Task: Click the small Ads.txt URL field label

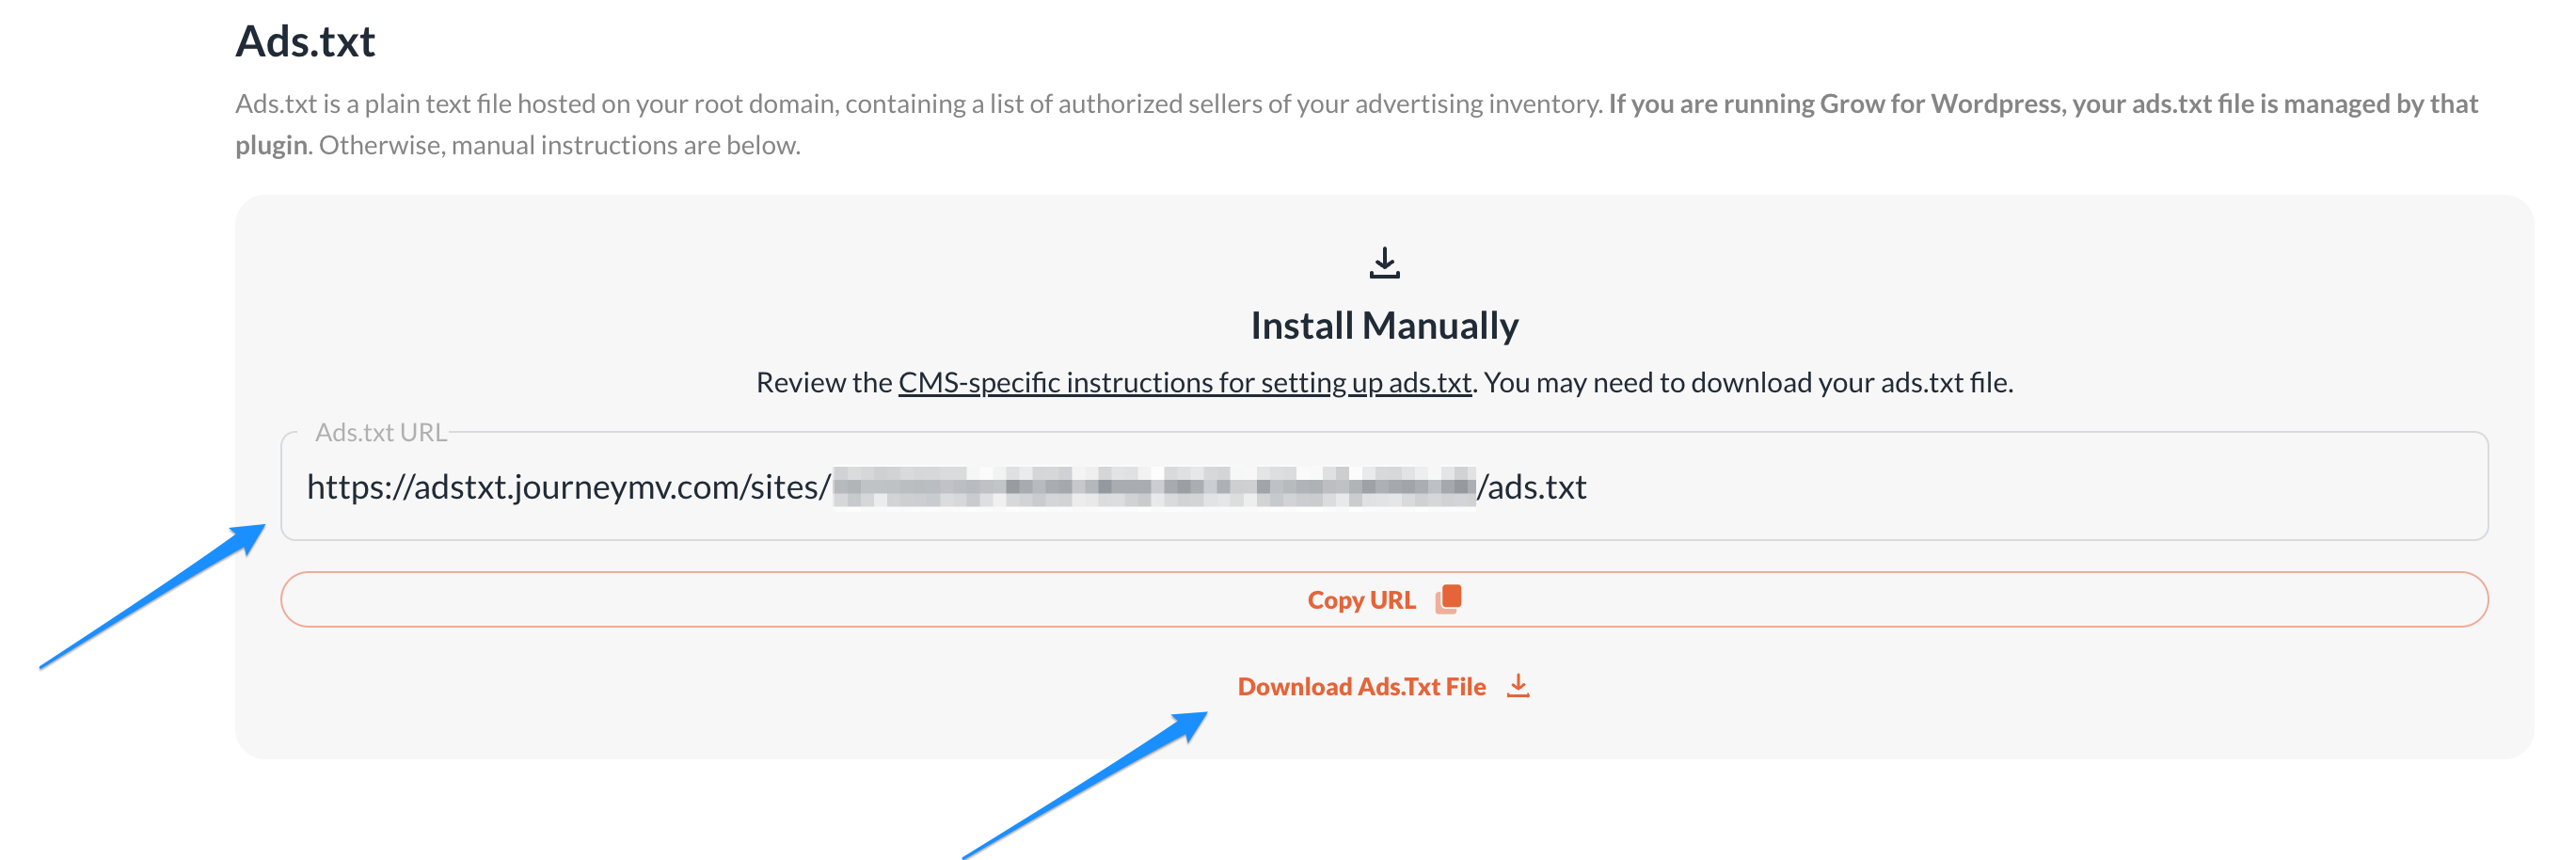Action: [x=380, y=433]
